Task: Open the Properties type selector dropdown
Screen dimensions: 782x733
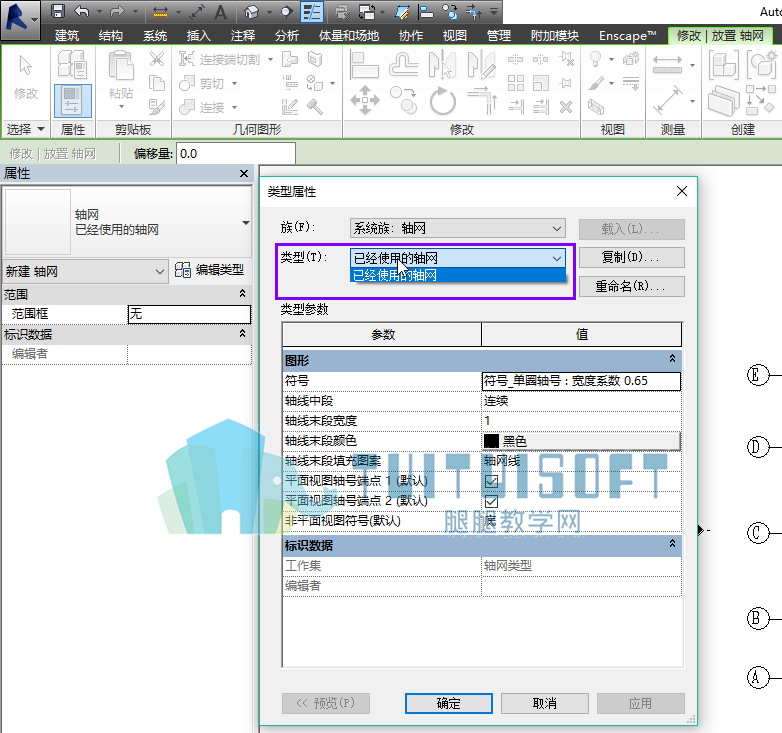Action: [245, 222]
